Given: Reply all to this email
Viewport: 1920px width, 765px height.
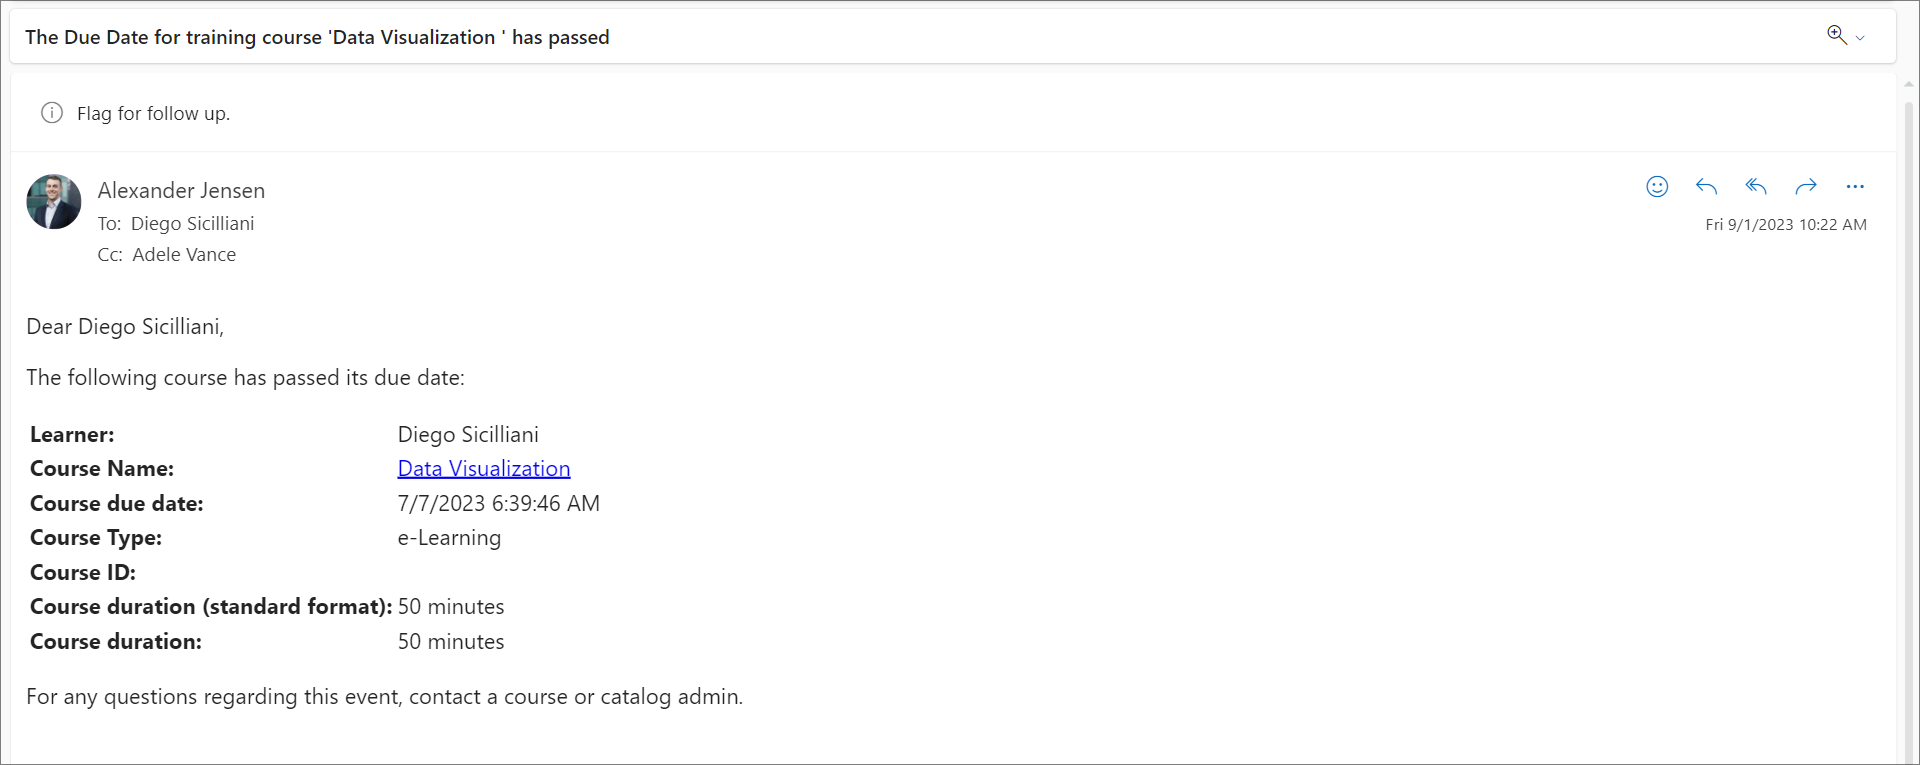Looking at the screenshot, I should point(1756,187).
